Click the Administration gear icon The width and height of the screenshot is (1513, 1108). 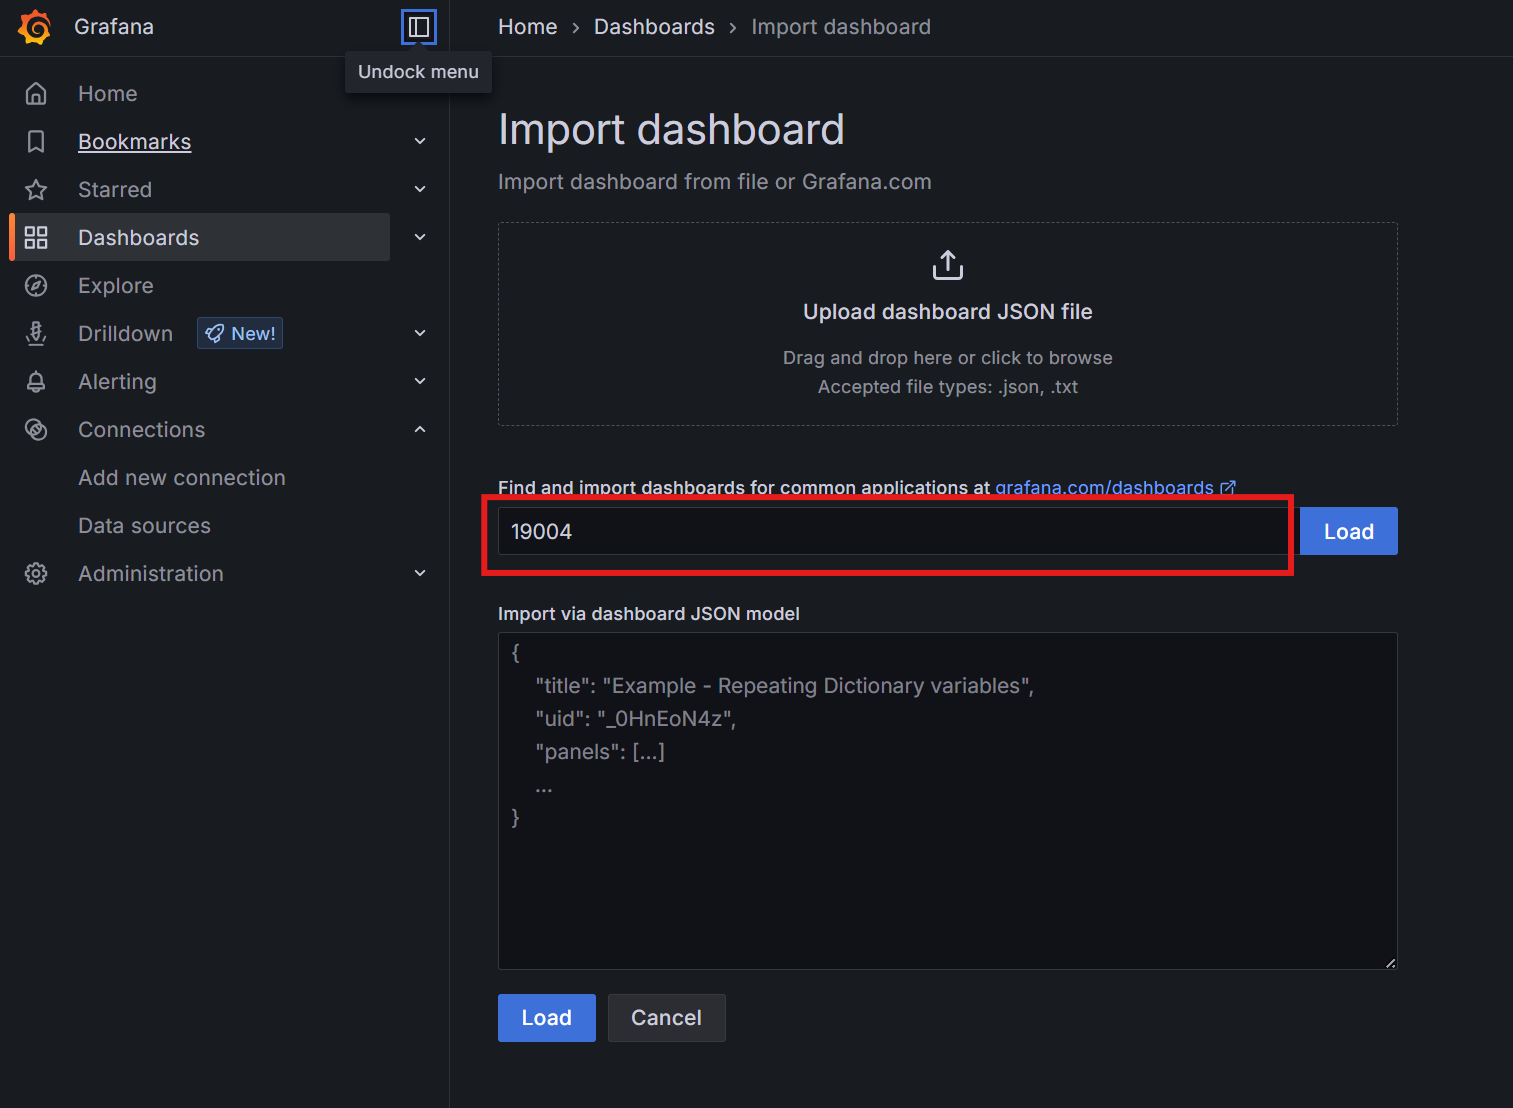[36, 574]
